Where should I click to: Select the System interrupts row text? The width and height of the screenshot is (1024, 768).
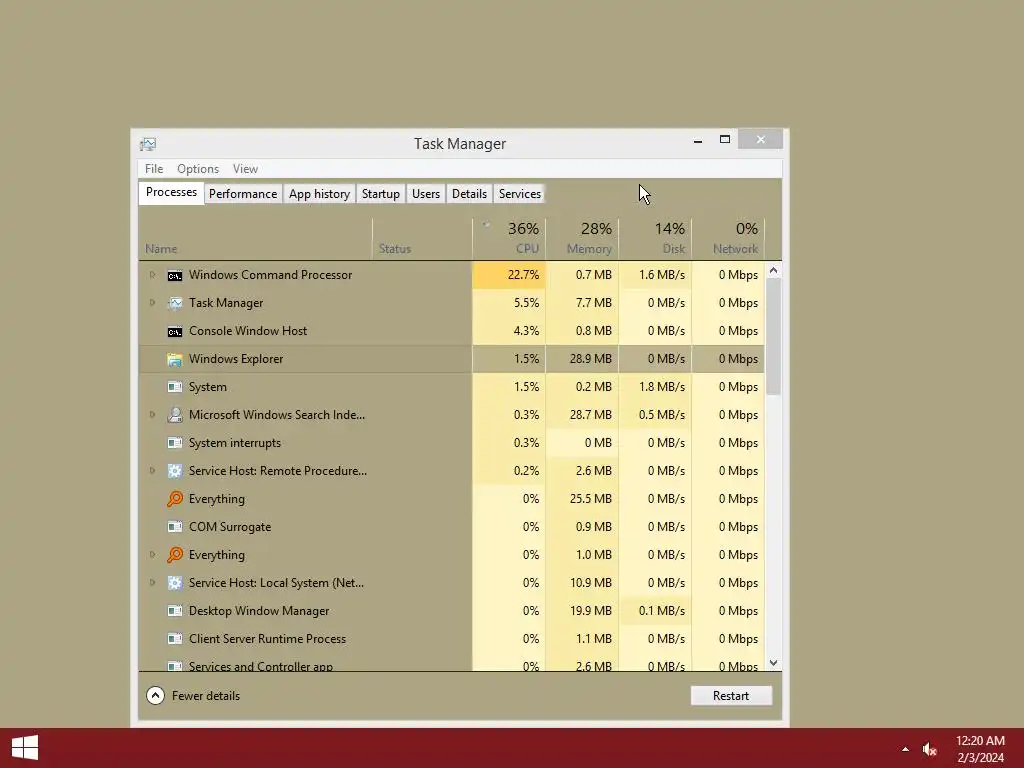[x=235, y=443]
